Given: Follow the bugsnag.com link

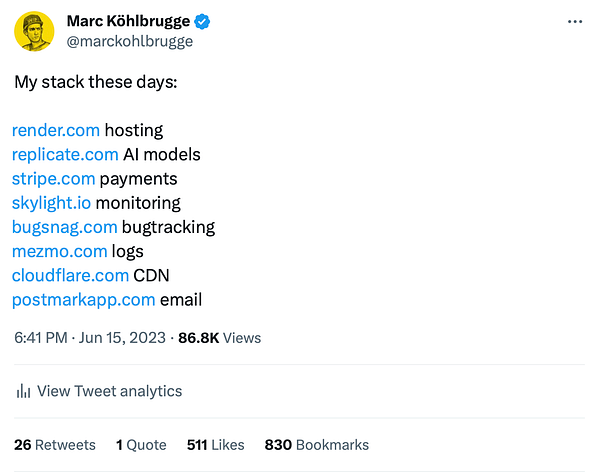Looking at the screenshot, I should (x=65, y=227).
